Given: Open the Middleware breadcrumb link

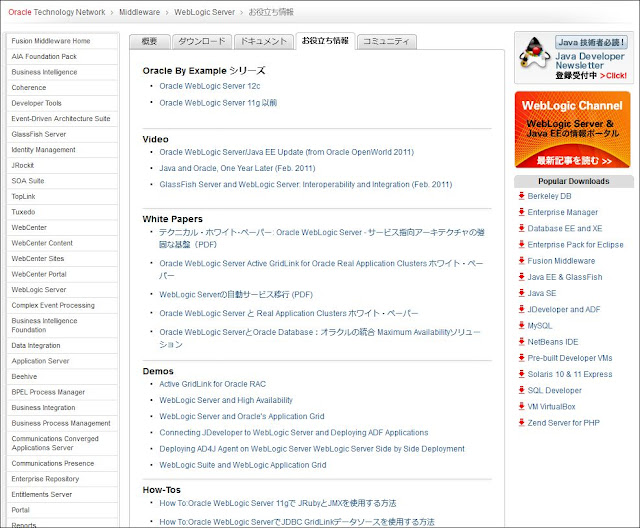Looking at the screenshot, I should click(x=140, y=12).
